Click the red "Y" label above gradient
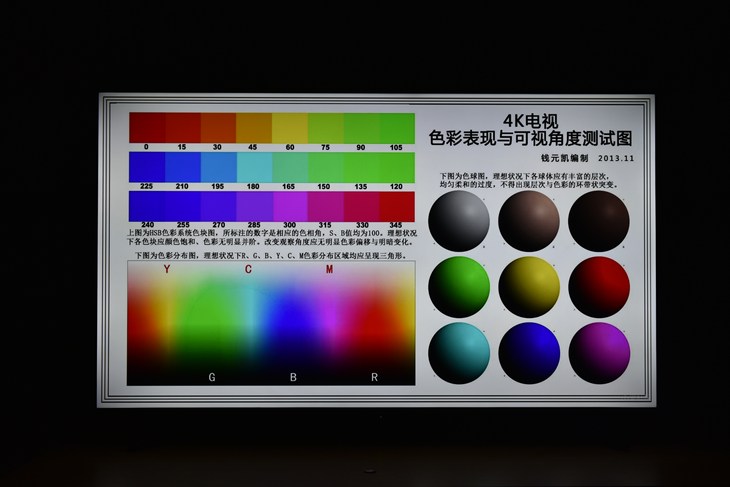The image size is (730, 487). [167, 269]
